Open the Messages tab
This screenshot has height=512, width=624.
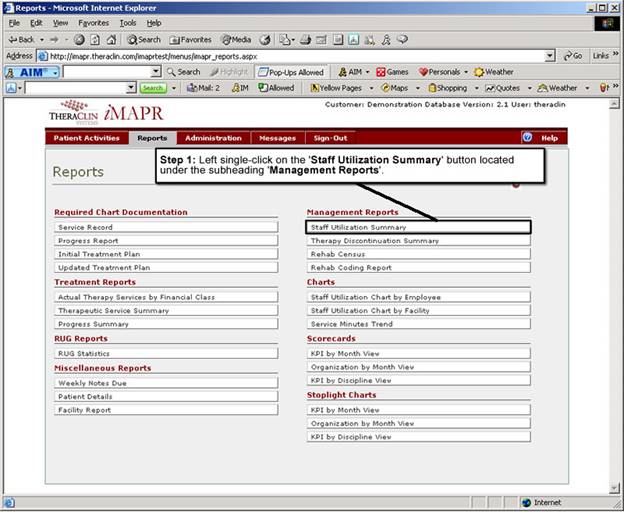pyautogui.click(x=277, y=138)
